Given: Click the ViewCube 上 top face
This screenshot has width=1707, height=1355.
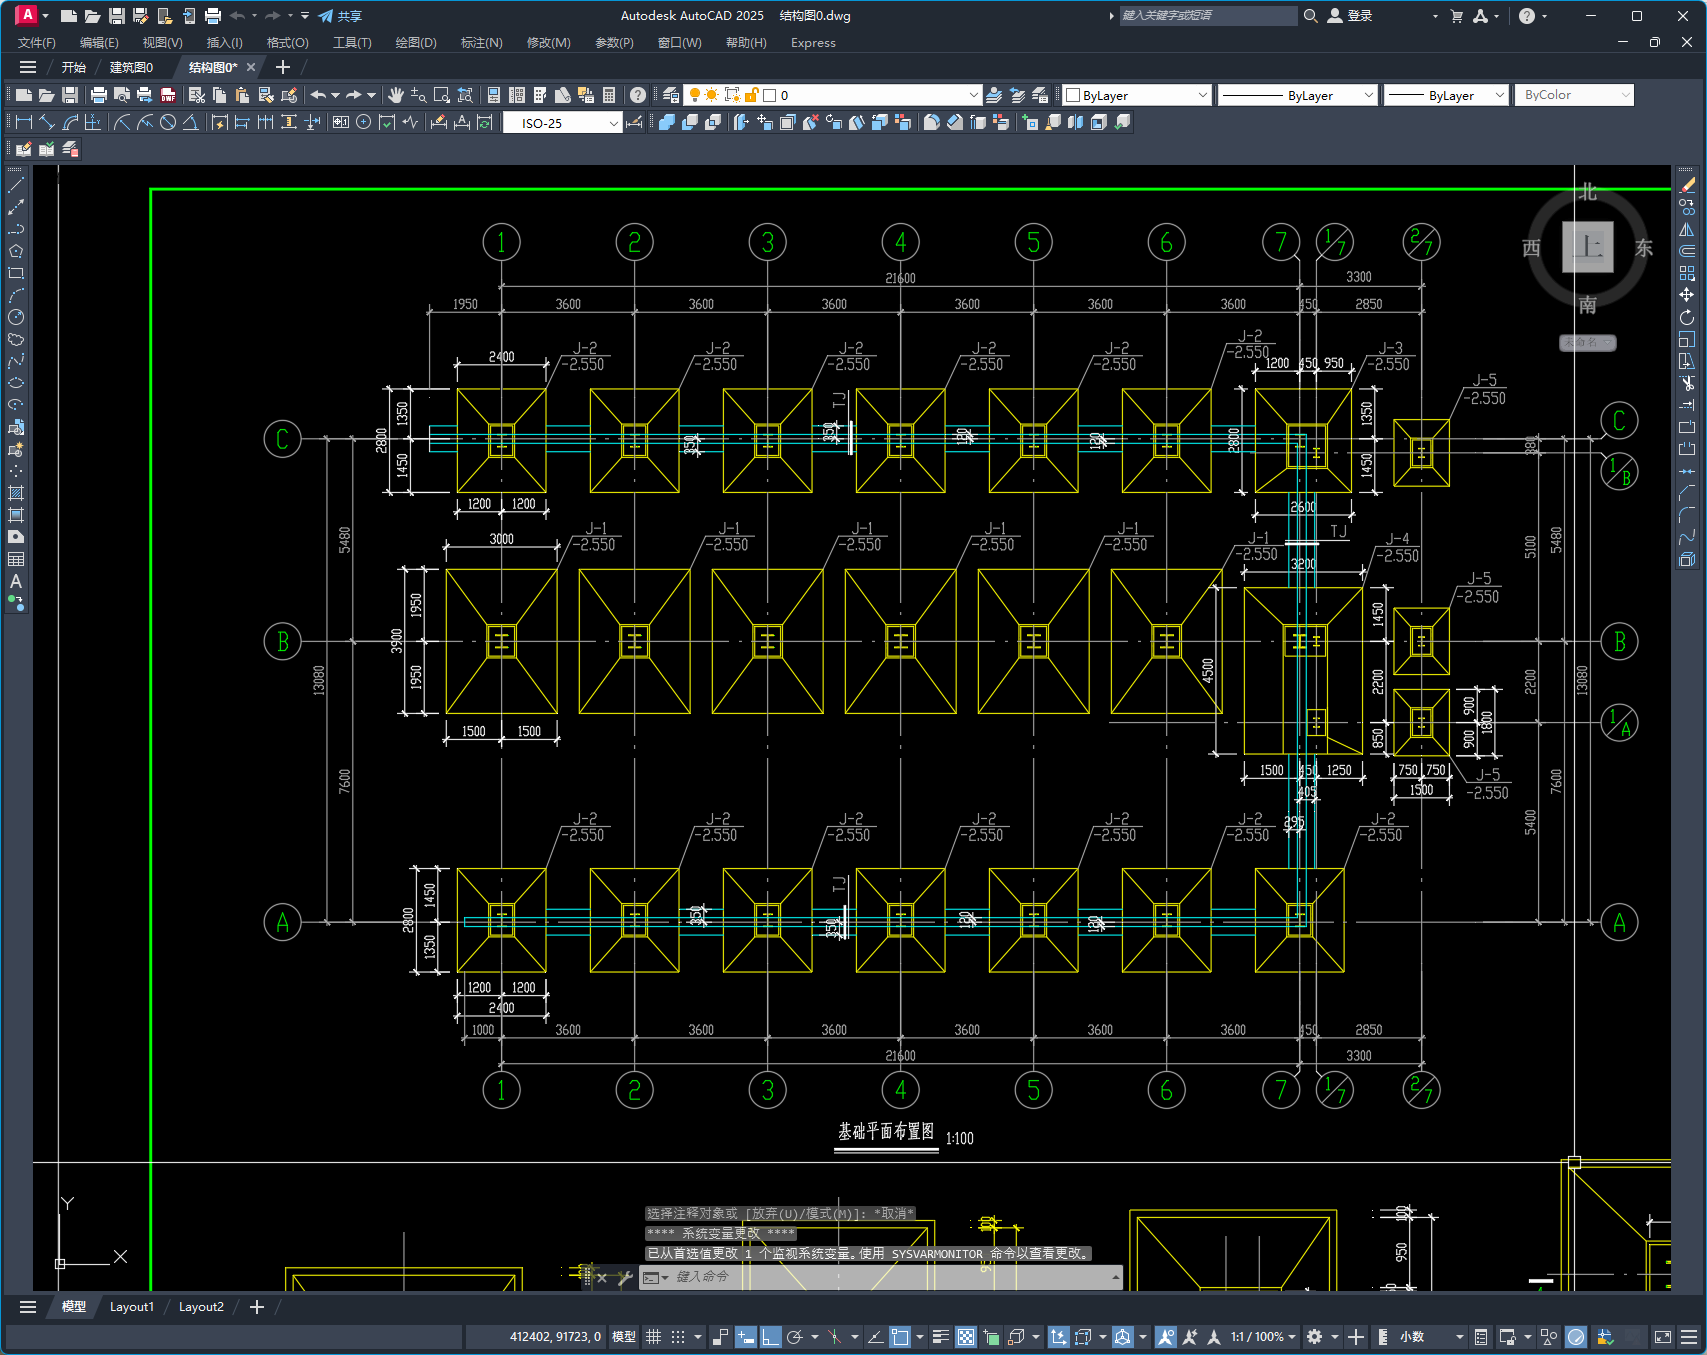Looking at the screenshot, I should [x=1588, y=247].
